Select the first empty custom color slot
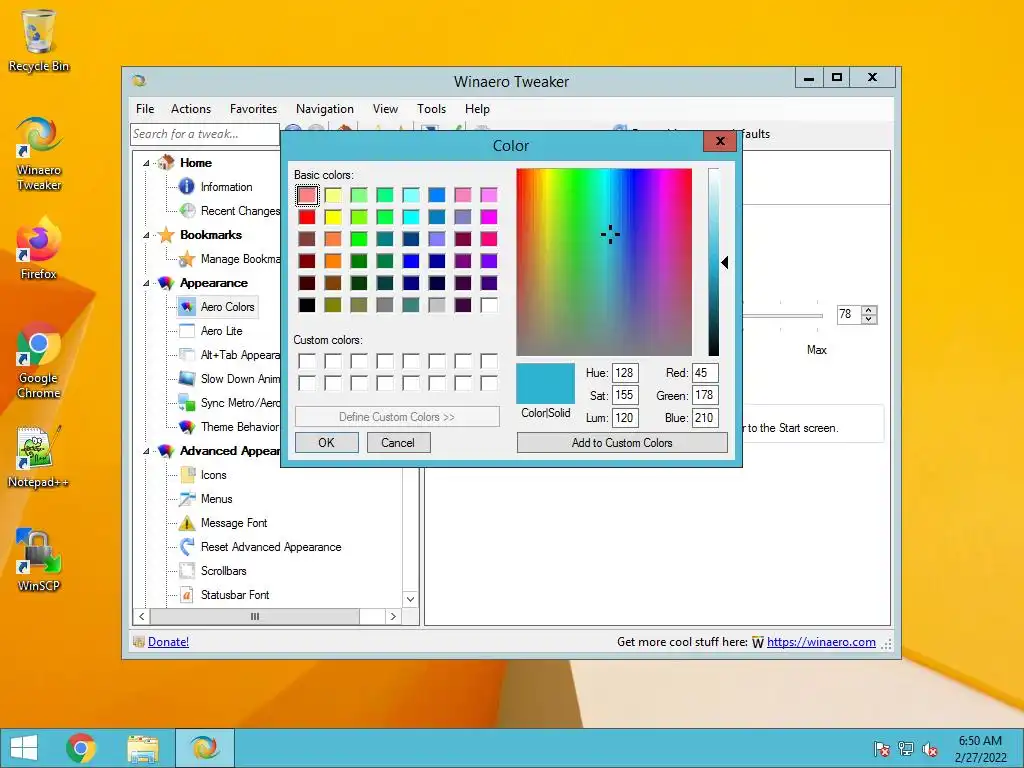The image size is (1024, 768). (x=307, y=361)
